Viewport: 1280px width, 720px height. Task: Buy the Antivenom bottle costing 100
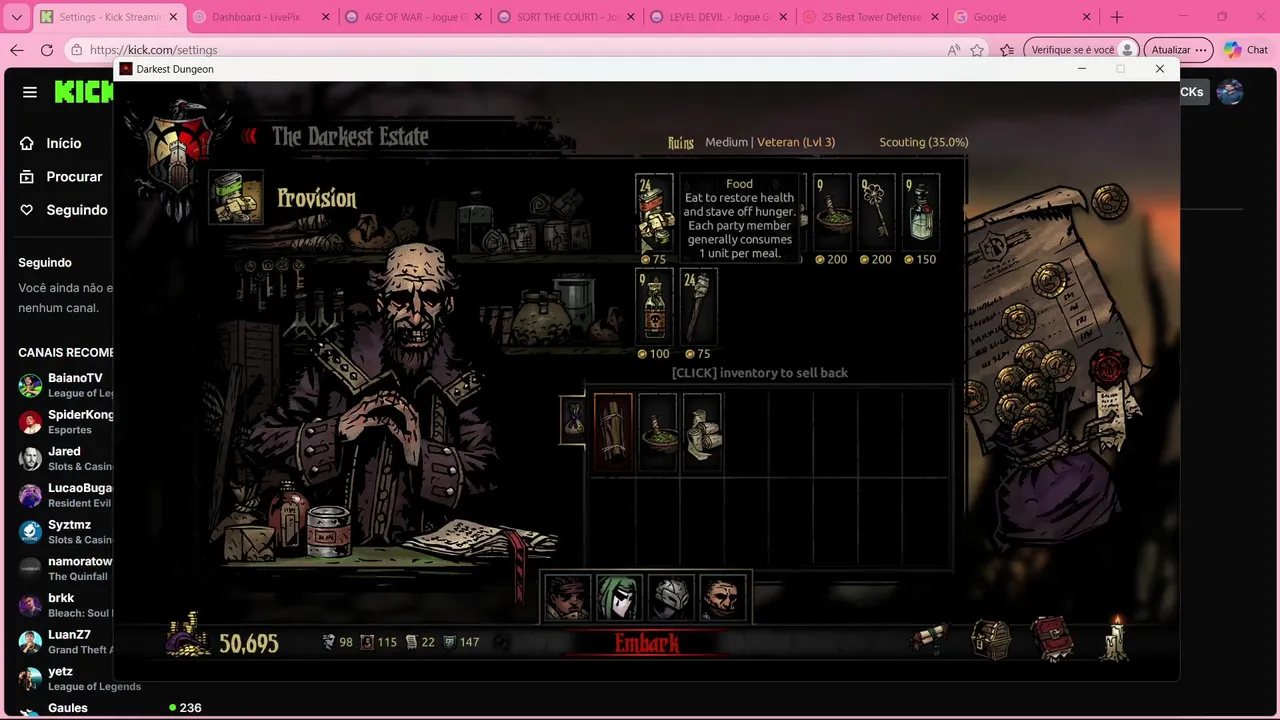(x=655, y=307)
